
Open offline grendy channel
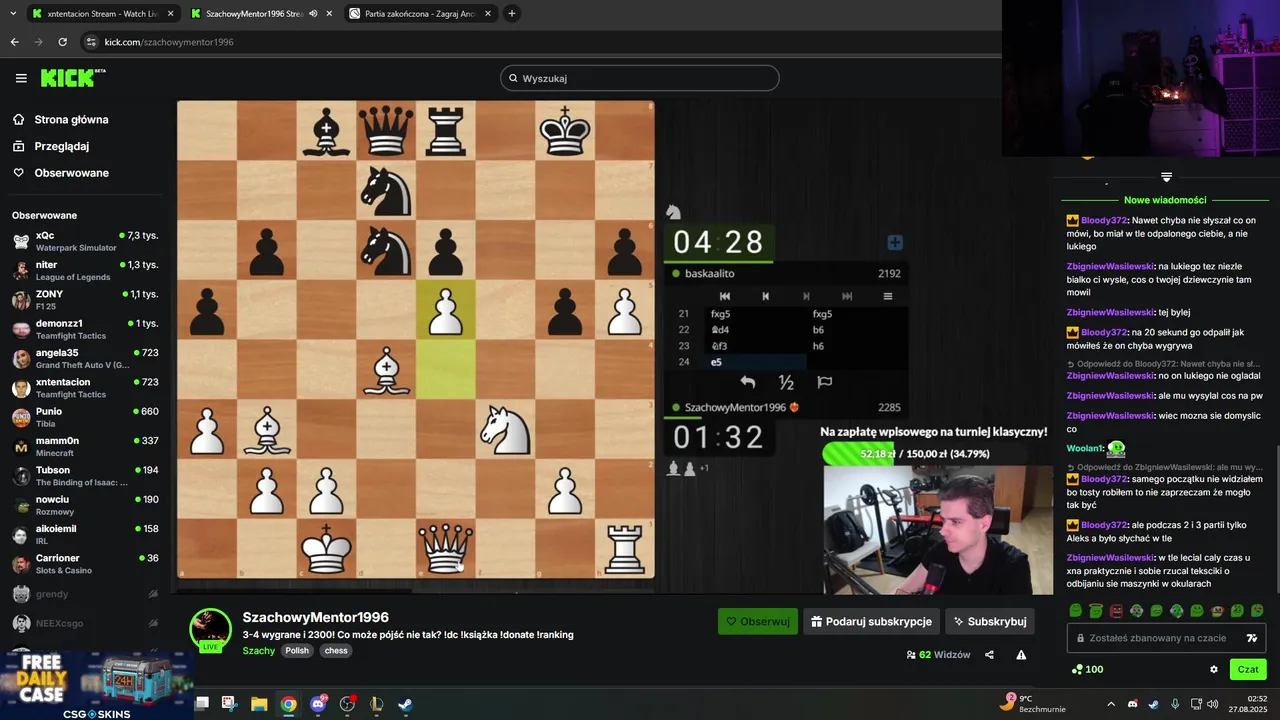tap(85, 594)
